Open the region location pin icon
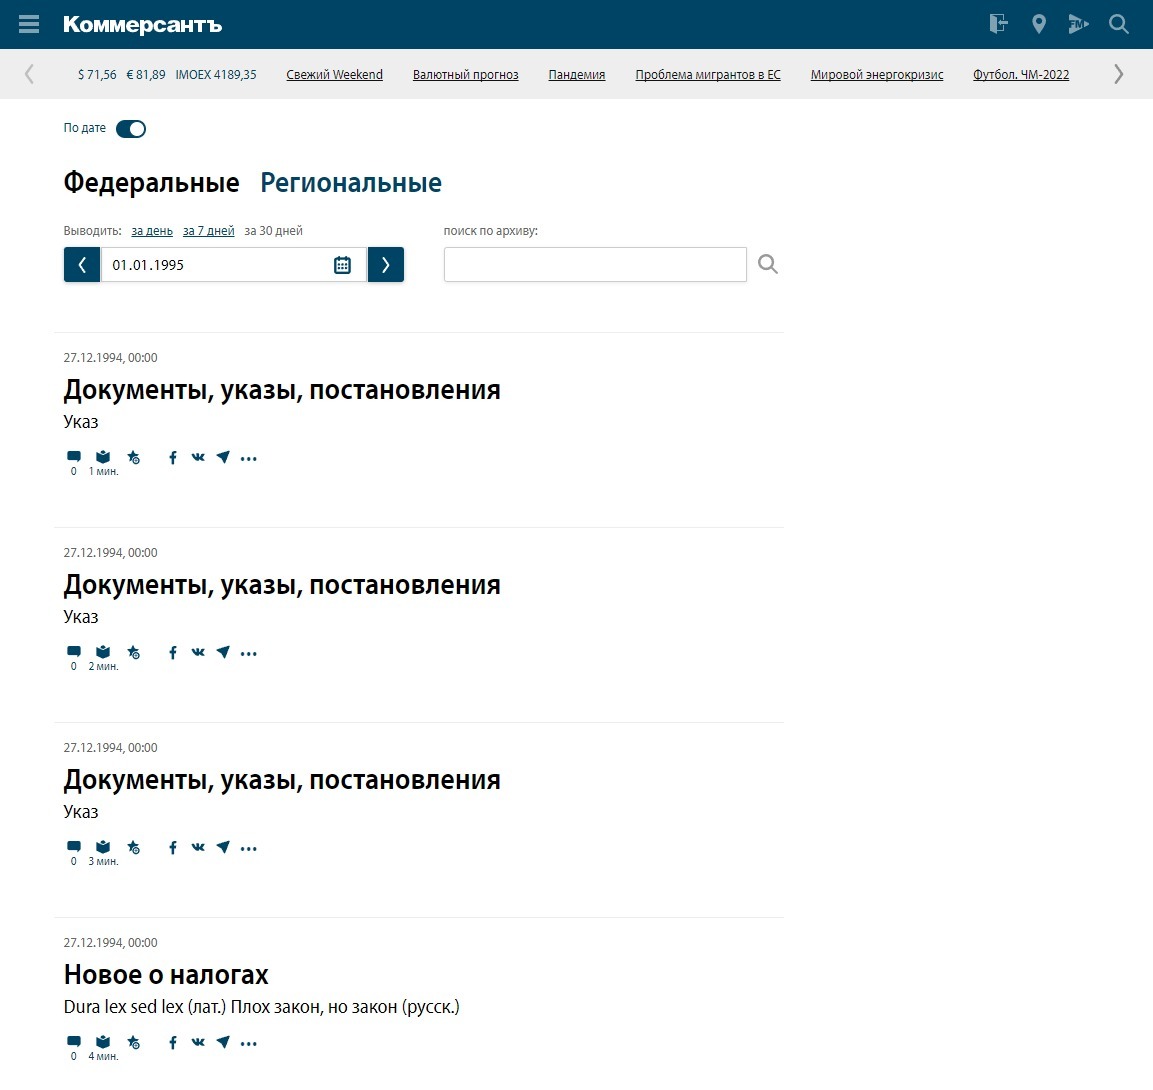Image resolution: width=1153 pixels, height=1090 pixels. [1038, 24]
